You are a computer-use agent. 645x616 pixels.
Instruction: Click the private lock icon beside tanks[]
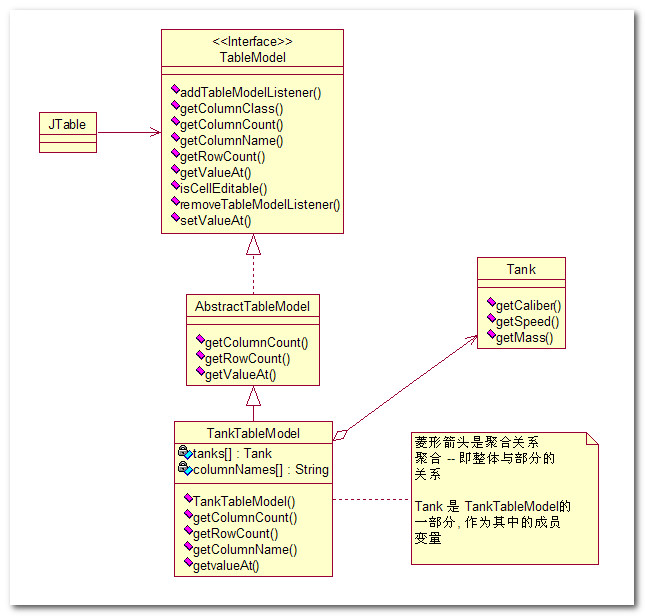coord(183,451)
